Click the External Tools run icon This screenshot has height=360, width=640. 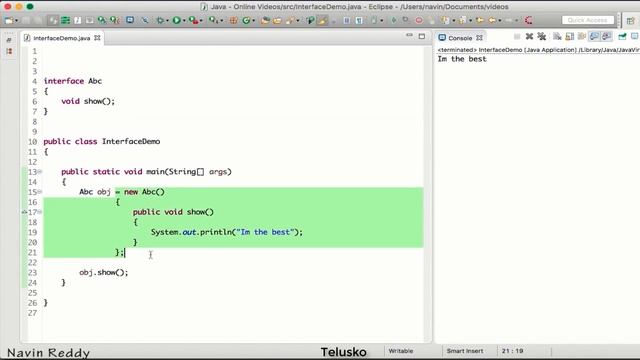coord(213,20)
